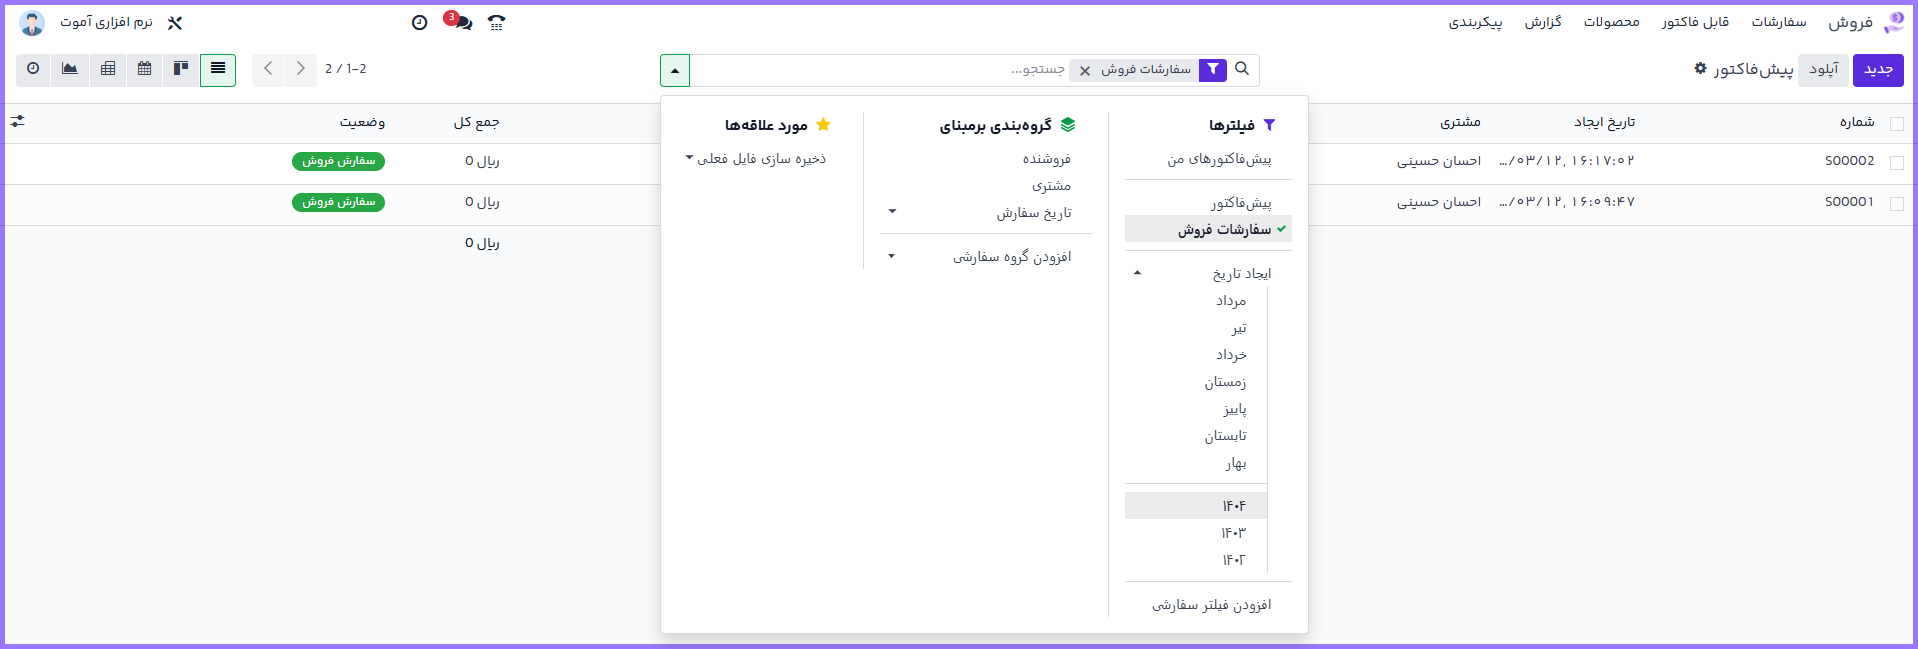Screen dimensions: 1918x649
Task: Open the messages chat icon
Action: click(x=459, y=22)
